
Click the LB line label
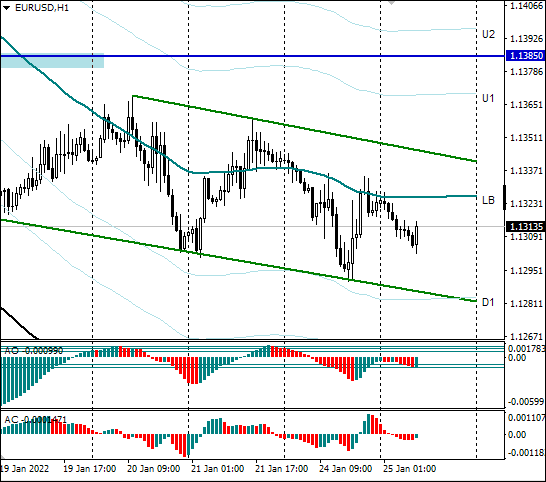[x=488, y=200]
